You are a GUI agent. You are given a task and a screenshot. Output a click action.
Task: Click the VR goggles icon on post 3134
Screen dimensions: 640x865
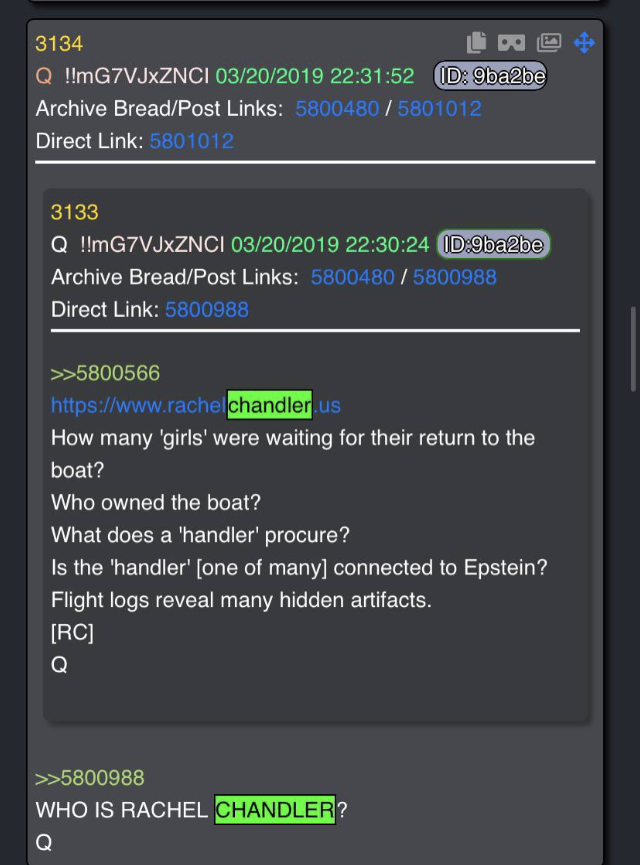coord(511,43)
